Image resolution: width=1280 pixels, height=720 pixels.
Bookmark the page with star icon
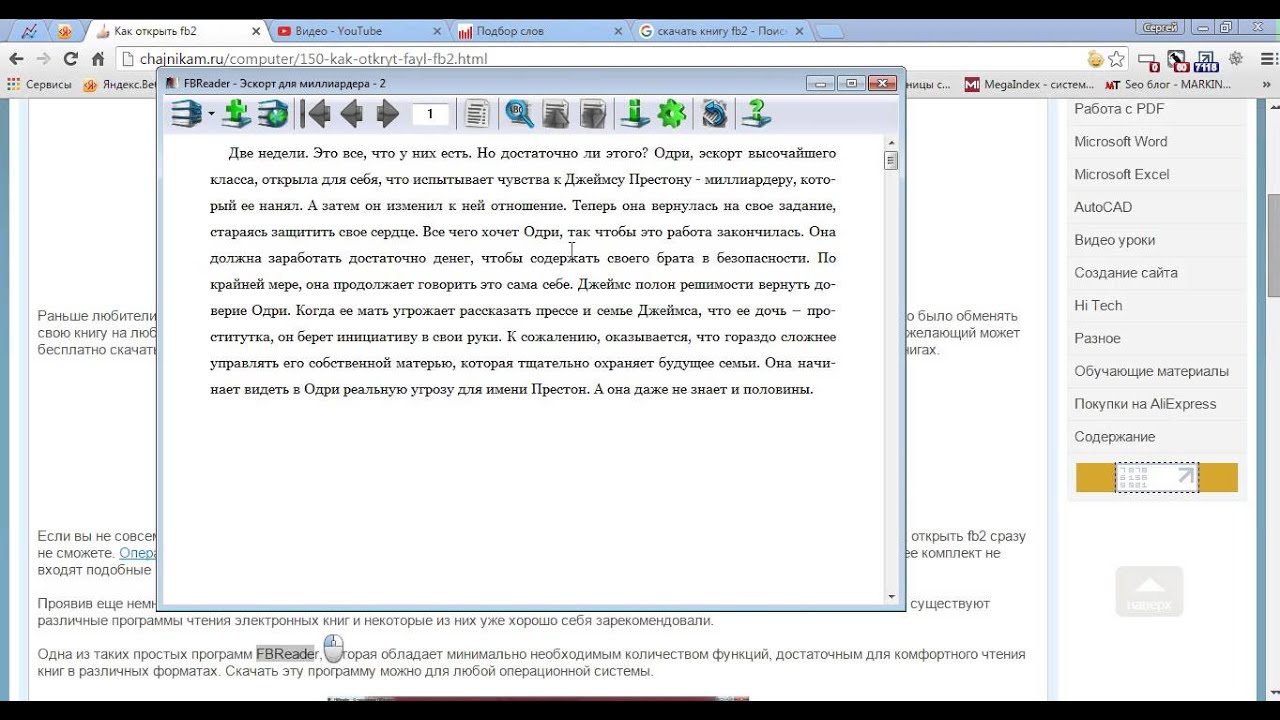pyautogui.click(x=1117, y=59)
